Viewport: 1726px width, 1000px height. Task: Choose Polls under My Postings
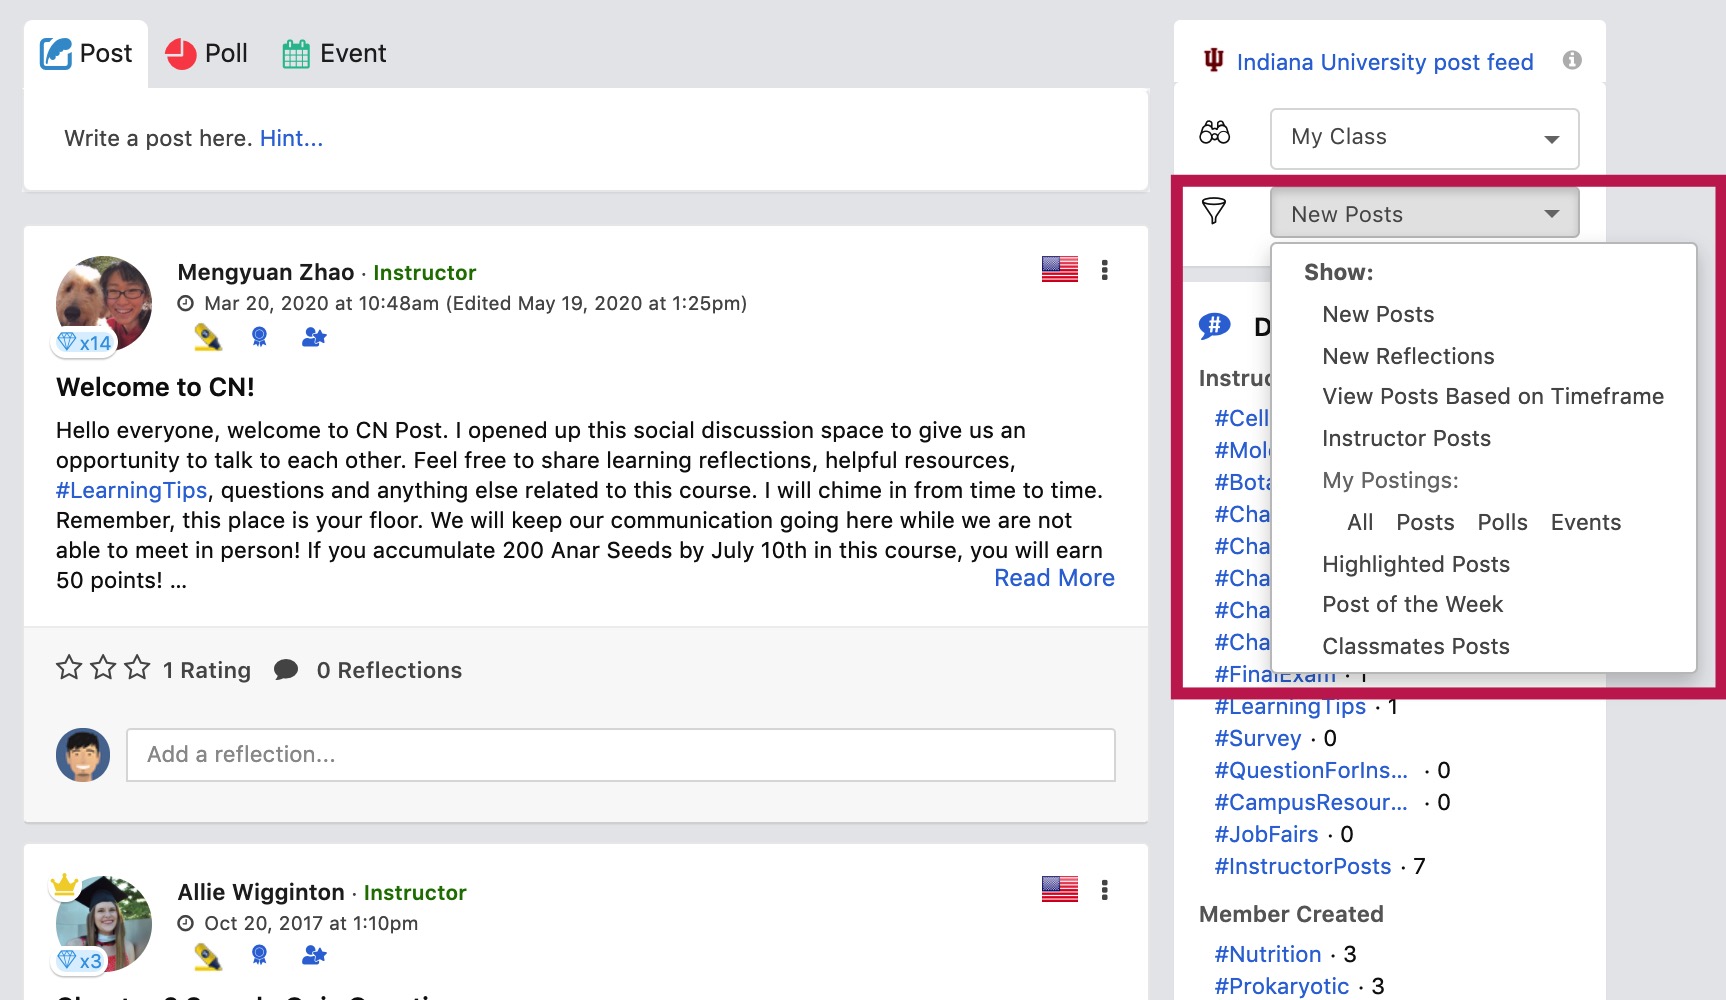pos(1502,523)
